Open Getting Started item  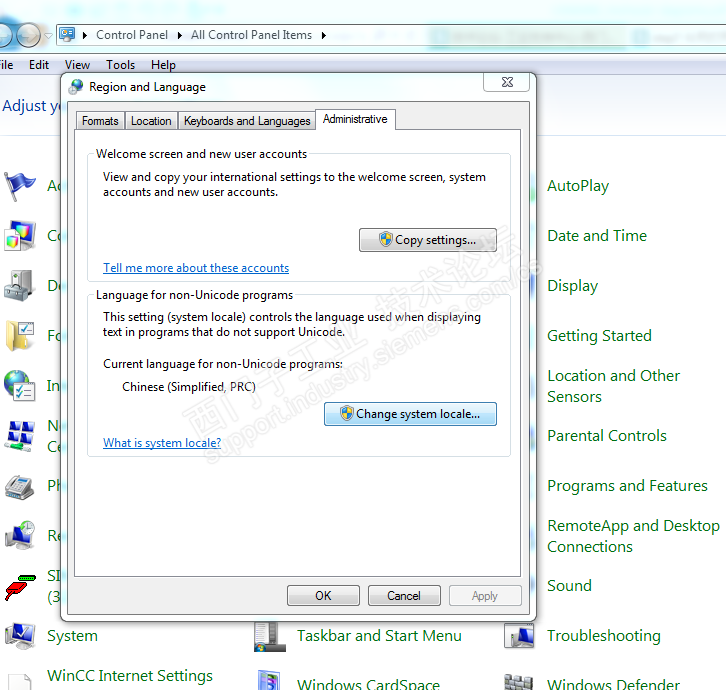coord(599,336)
